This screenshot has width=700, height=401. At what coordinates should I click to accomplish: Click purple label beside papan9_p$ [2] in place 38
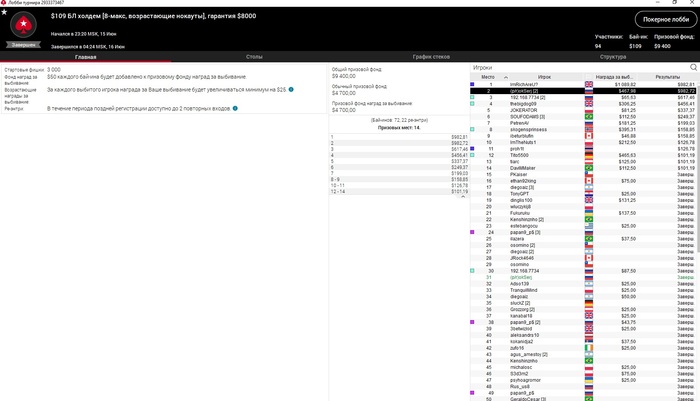tap(472, 322)
